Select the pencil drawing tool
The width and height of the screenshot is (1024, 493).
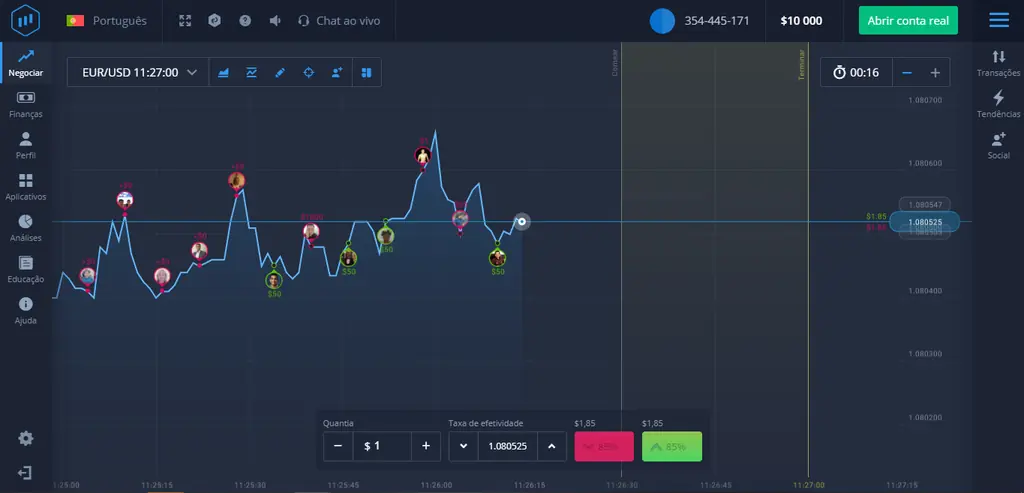[280, 72]
